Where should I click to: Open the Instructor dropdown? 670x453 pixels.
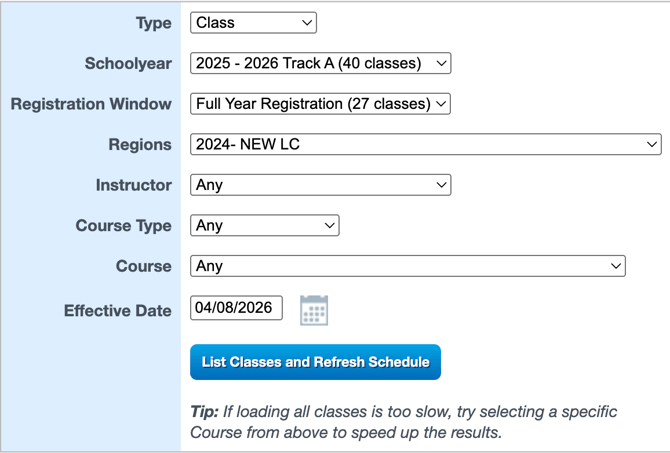click(x=320, y=185)
